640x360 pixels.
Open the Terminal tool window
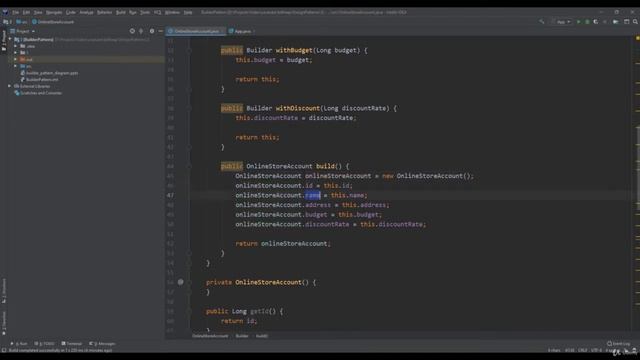pos(71,344)
